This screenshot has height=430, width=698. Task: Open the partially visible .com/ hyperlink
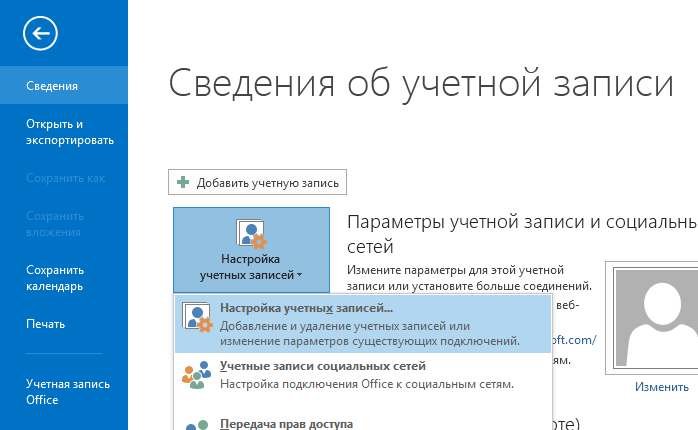[x=575, y=340]
